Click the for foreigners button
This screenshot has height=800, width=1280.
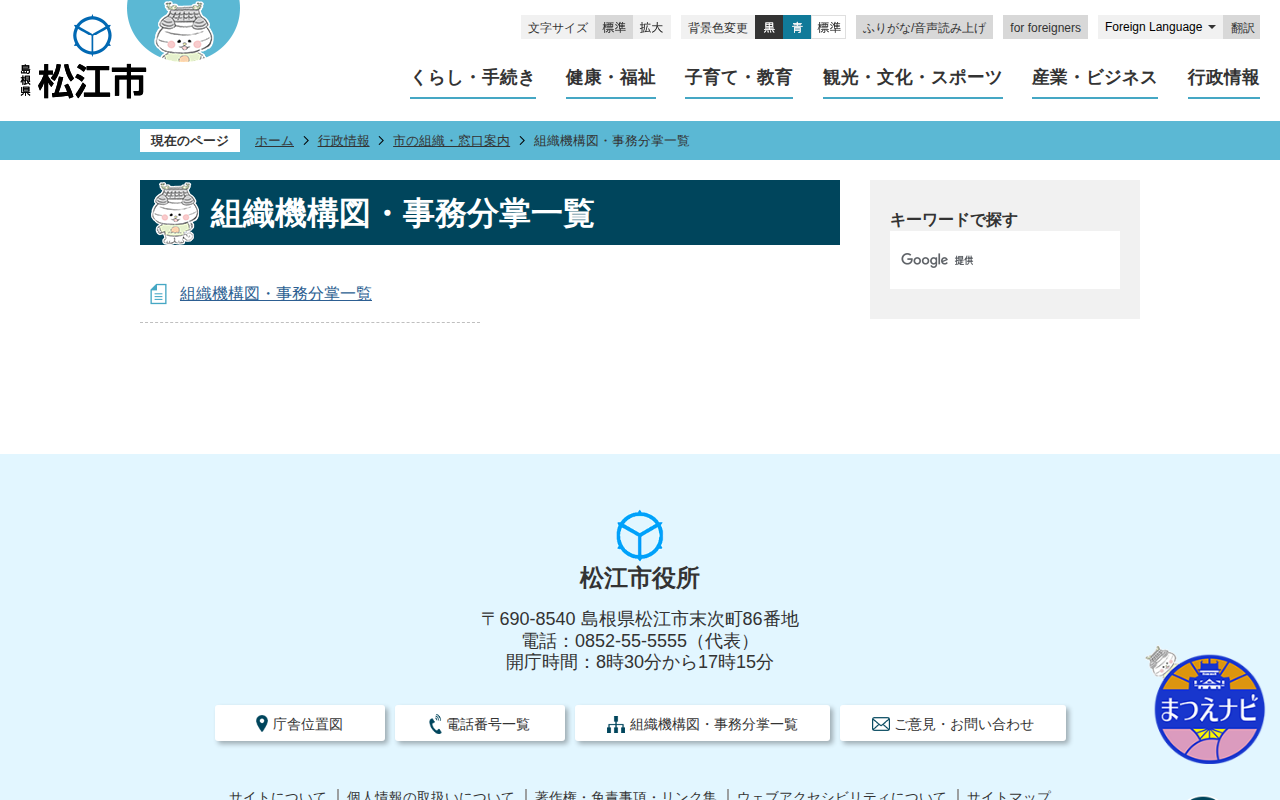[x=1045, y=27]
